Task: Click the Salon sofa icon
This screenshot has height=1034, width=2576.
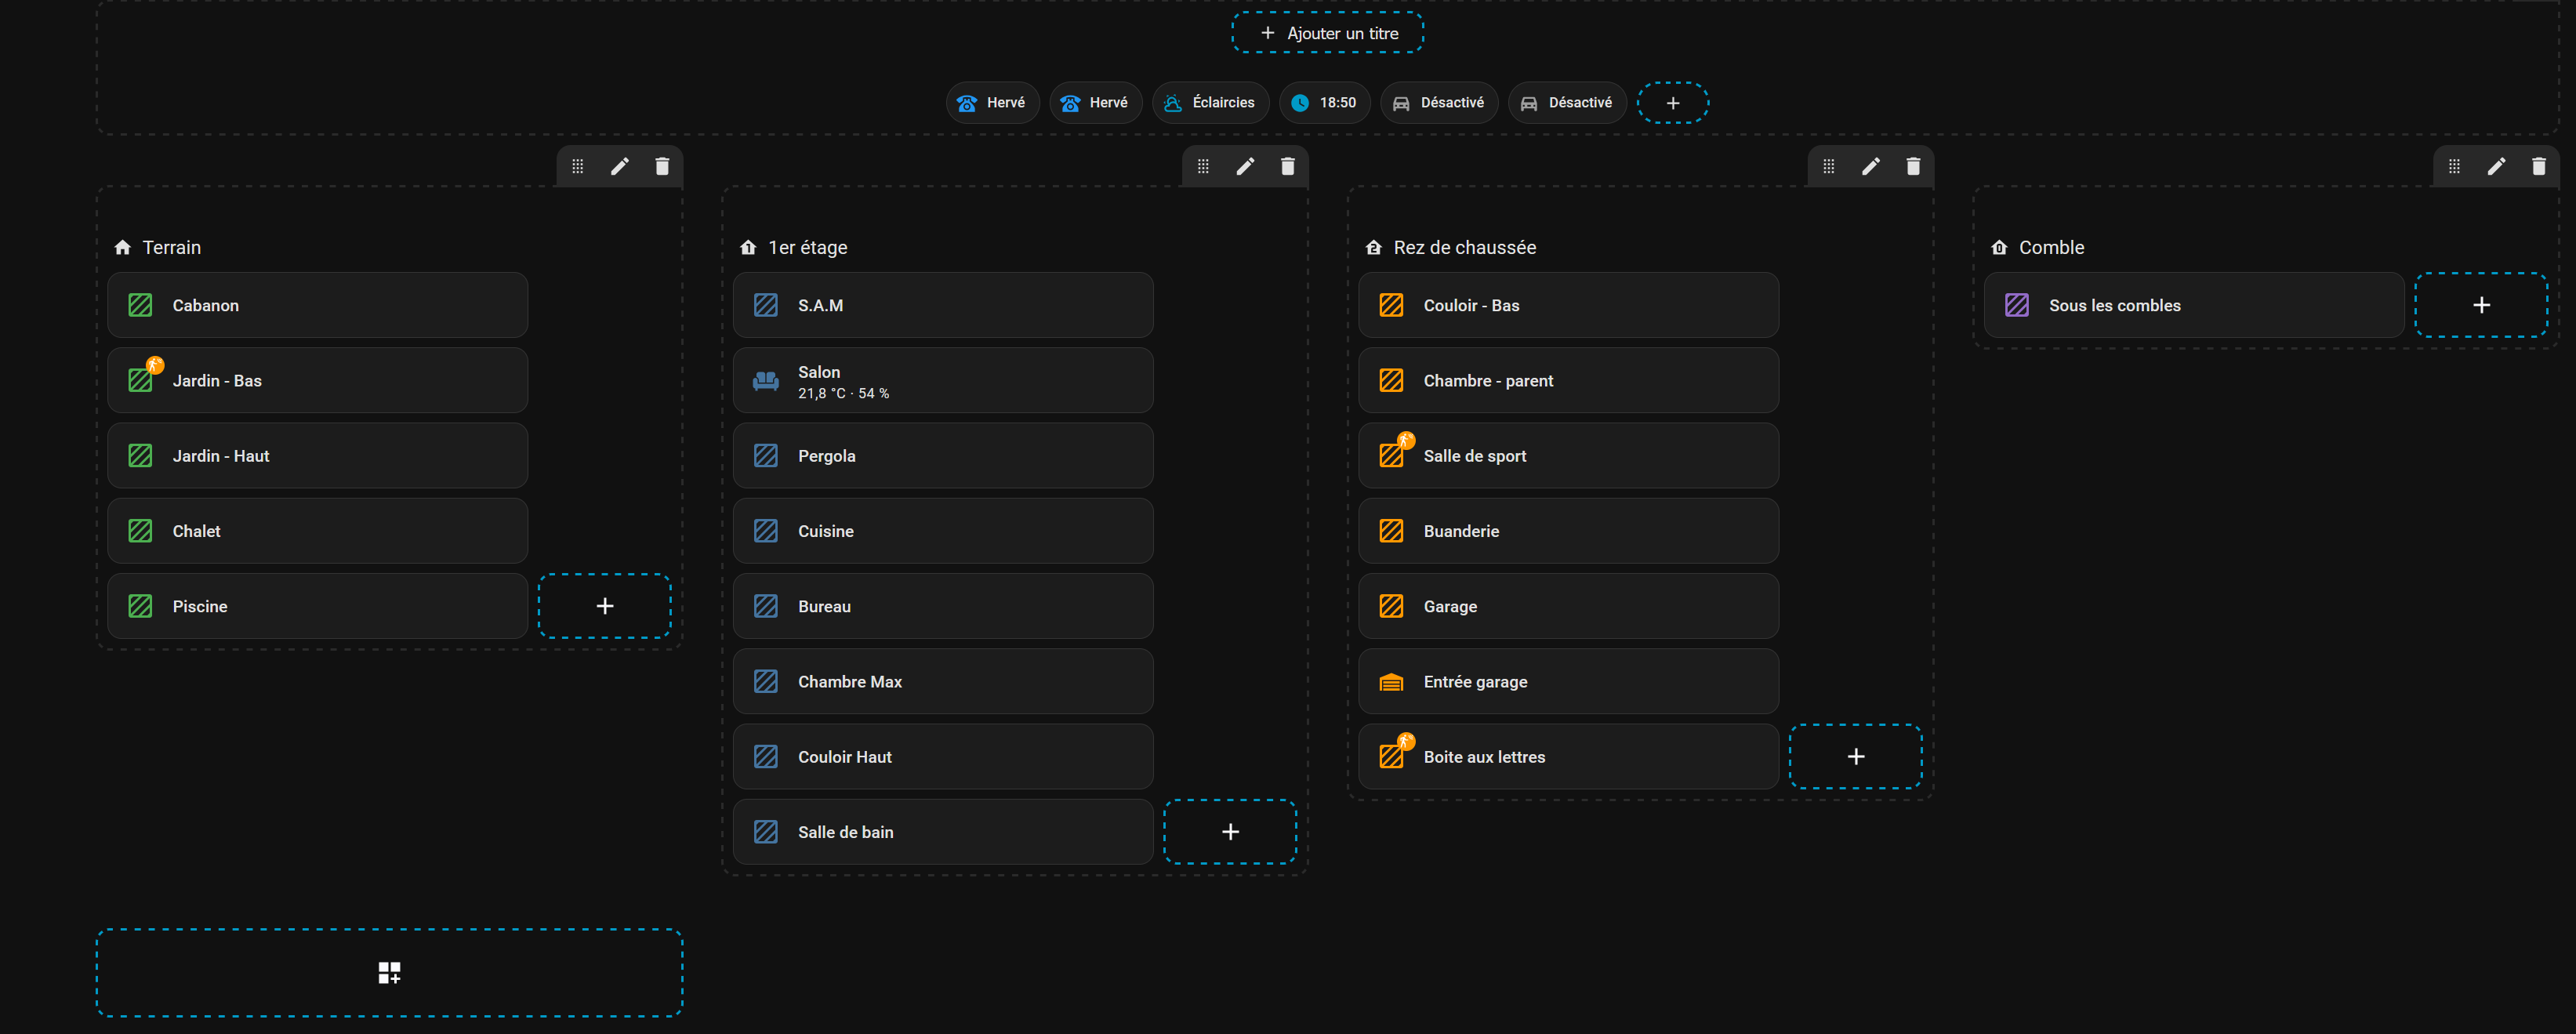Action: 766,381
